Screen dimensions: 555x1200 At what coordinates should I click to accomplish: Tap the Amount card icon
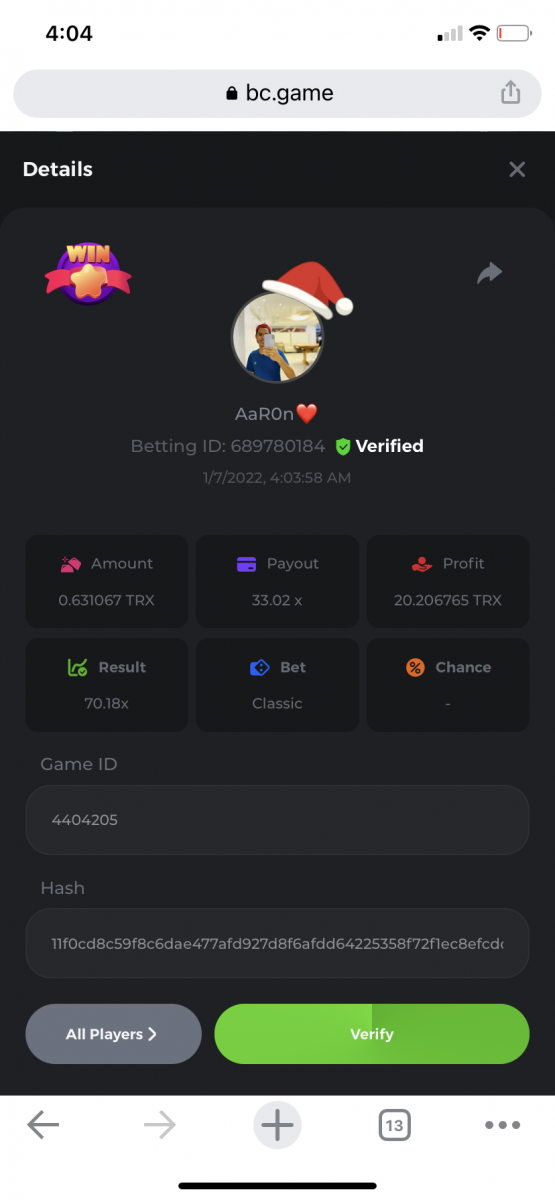[70, 564]
